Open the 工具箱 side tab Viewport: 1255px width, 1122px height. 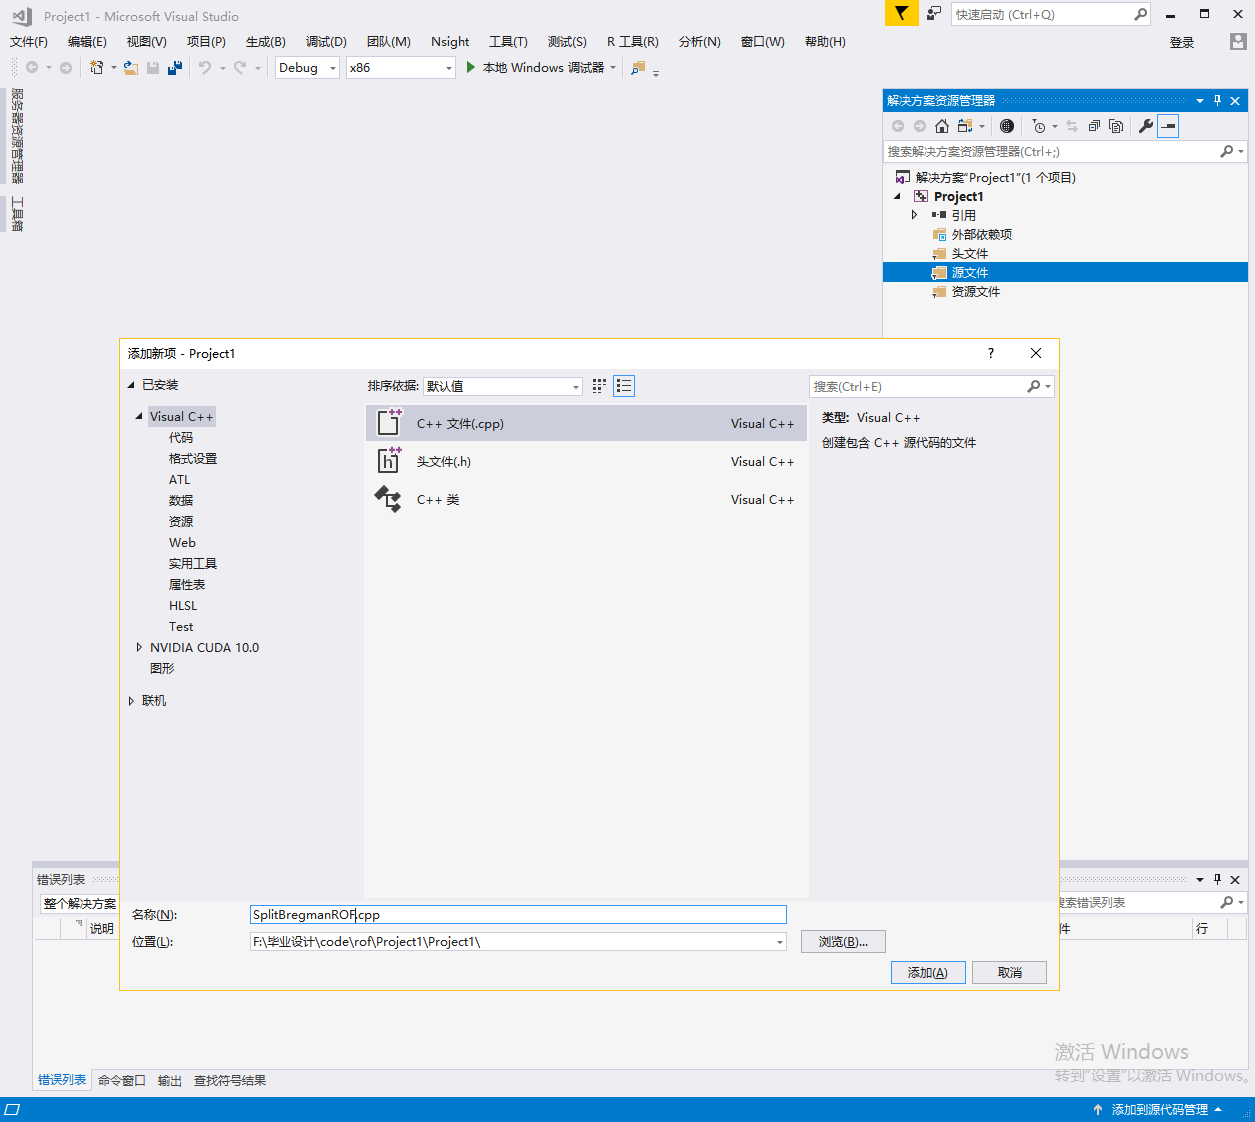tap(17, 213)
